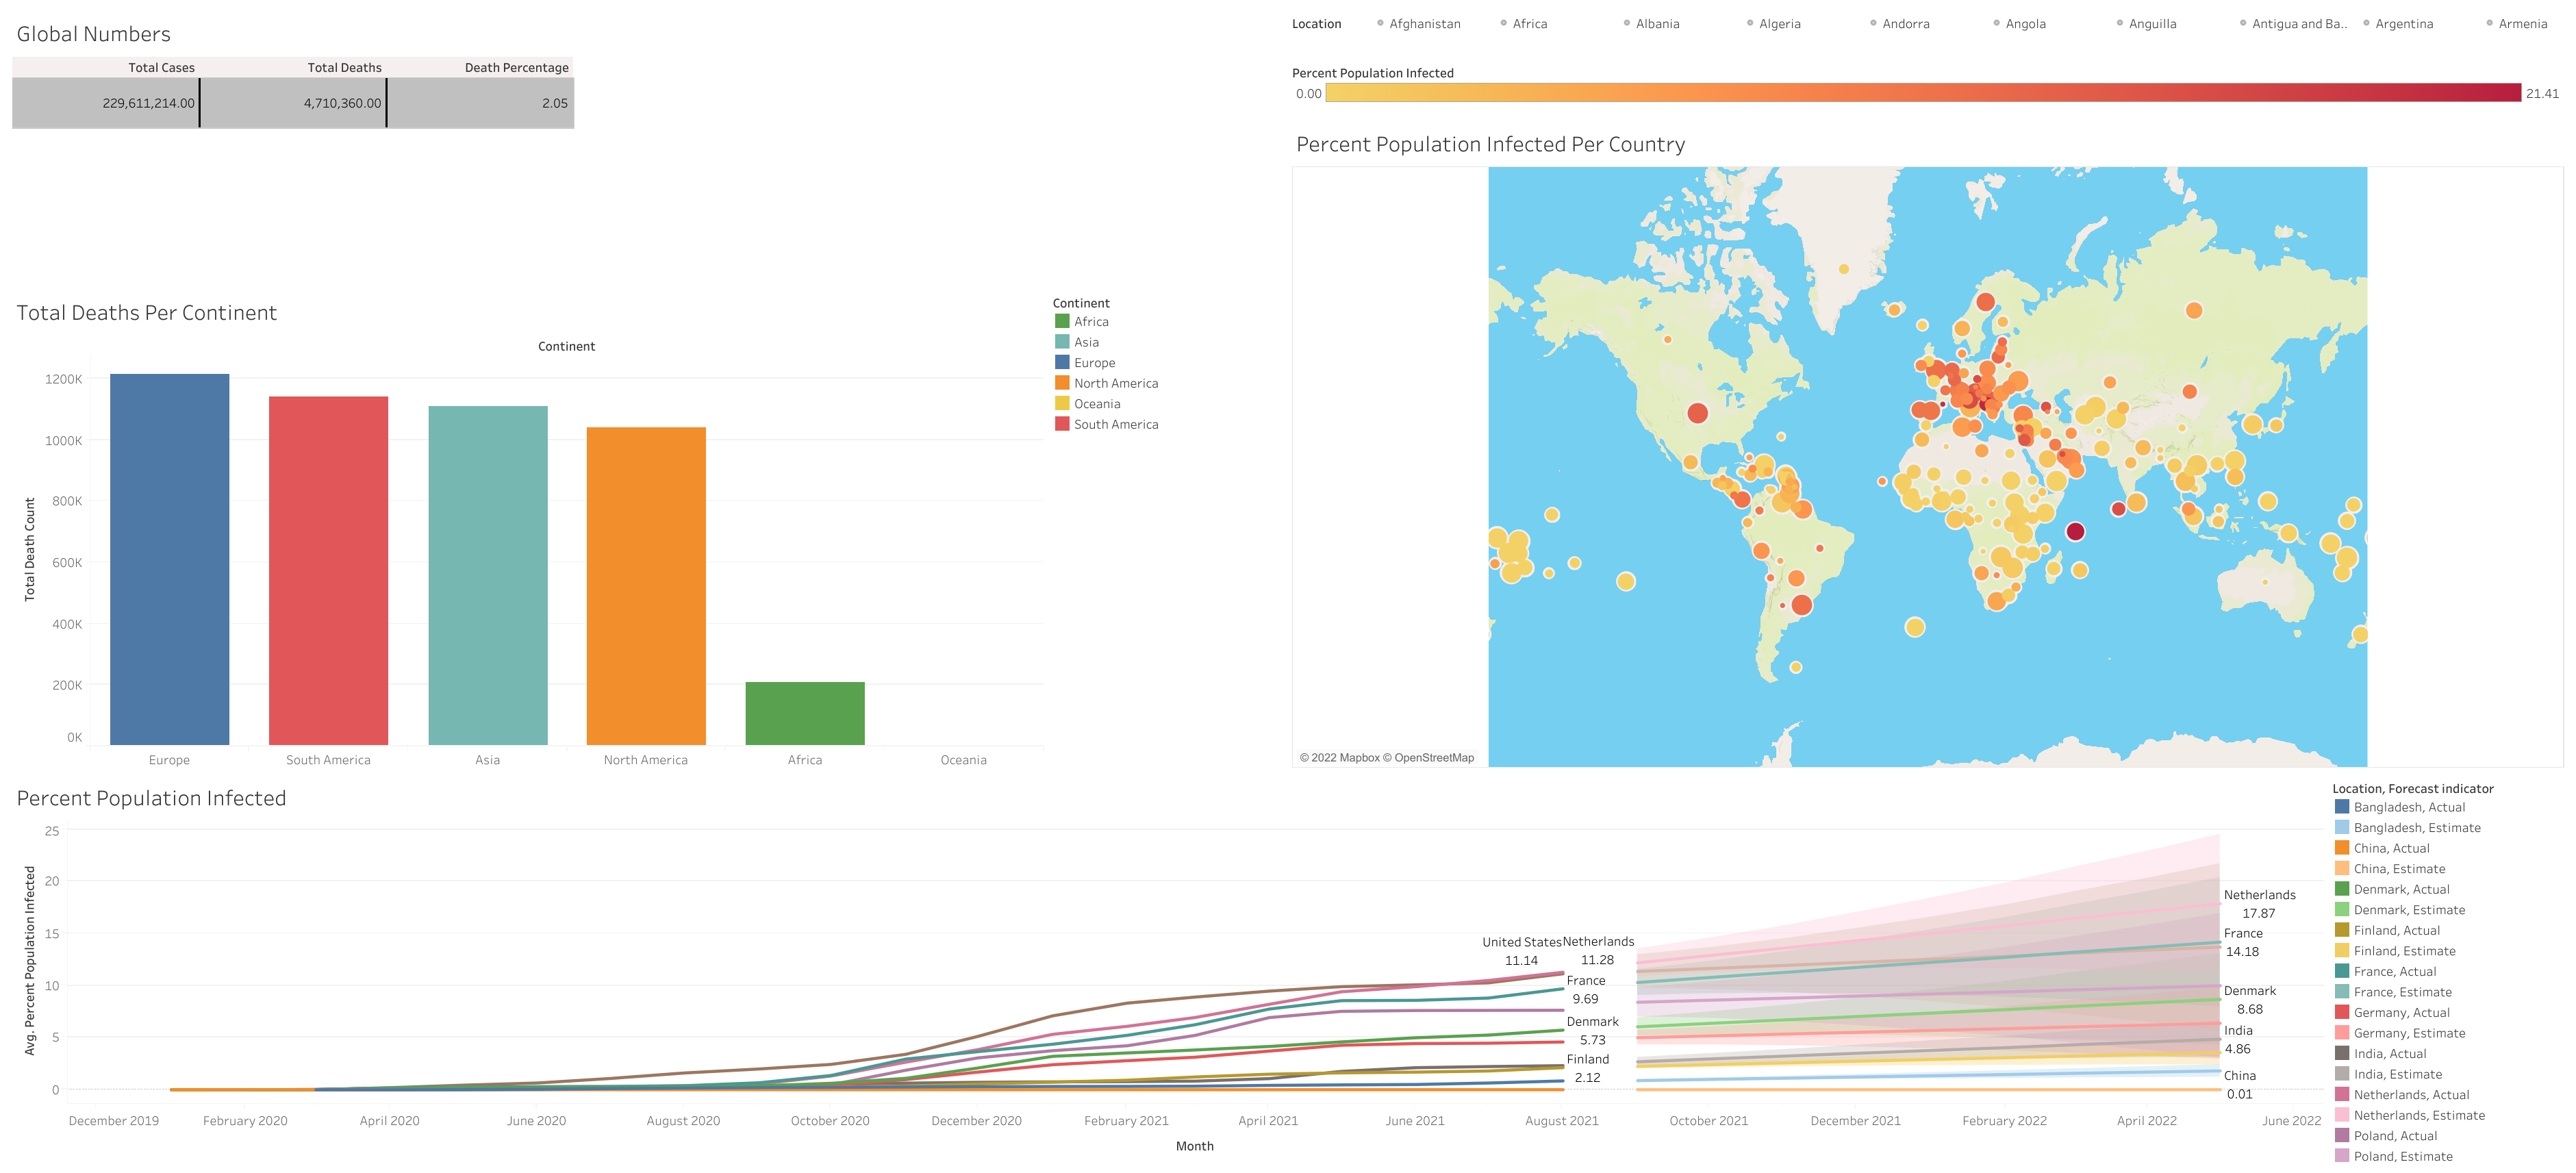Highlight the Netherlands, Actual legend entry

point(2410,1095)
